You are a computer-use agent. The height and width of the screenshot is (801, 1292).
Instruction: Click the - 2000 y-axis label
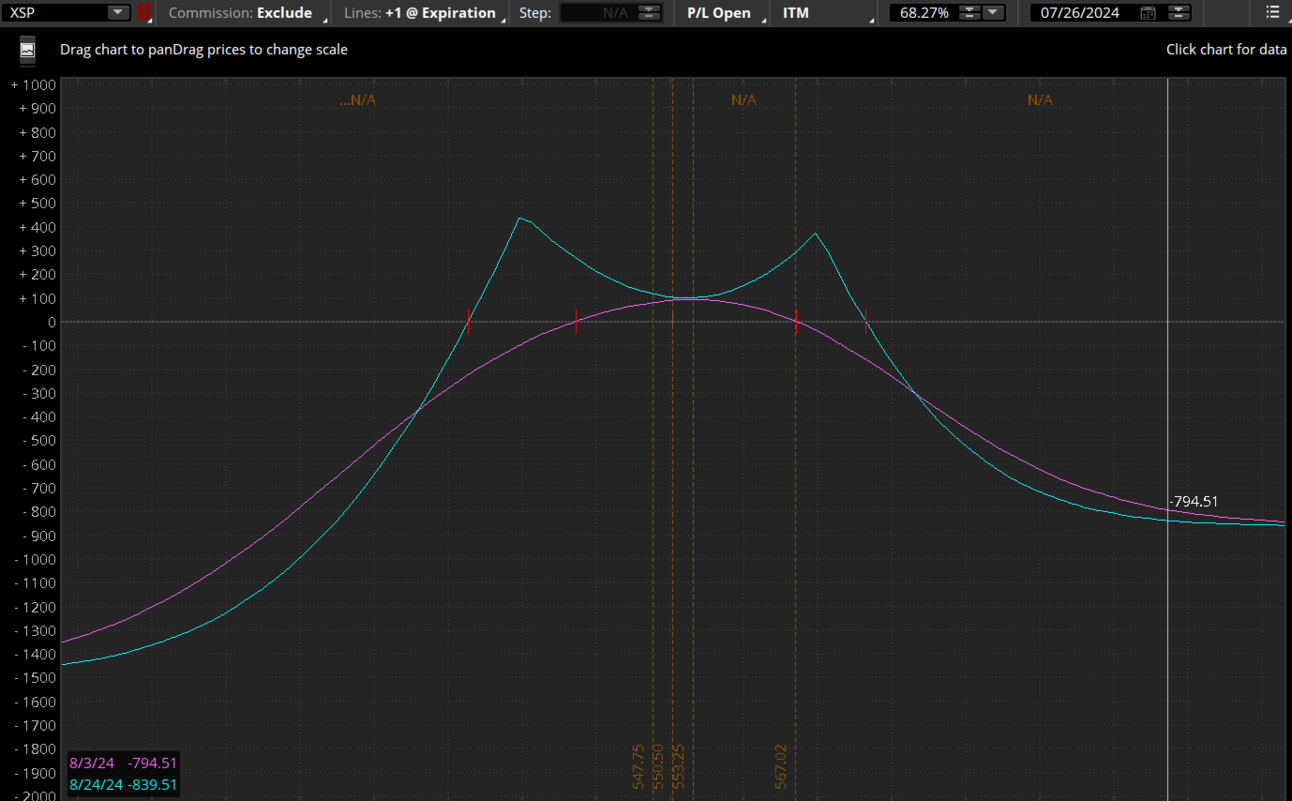(35, 795)
